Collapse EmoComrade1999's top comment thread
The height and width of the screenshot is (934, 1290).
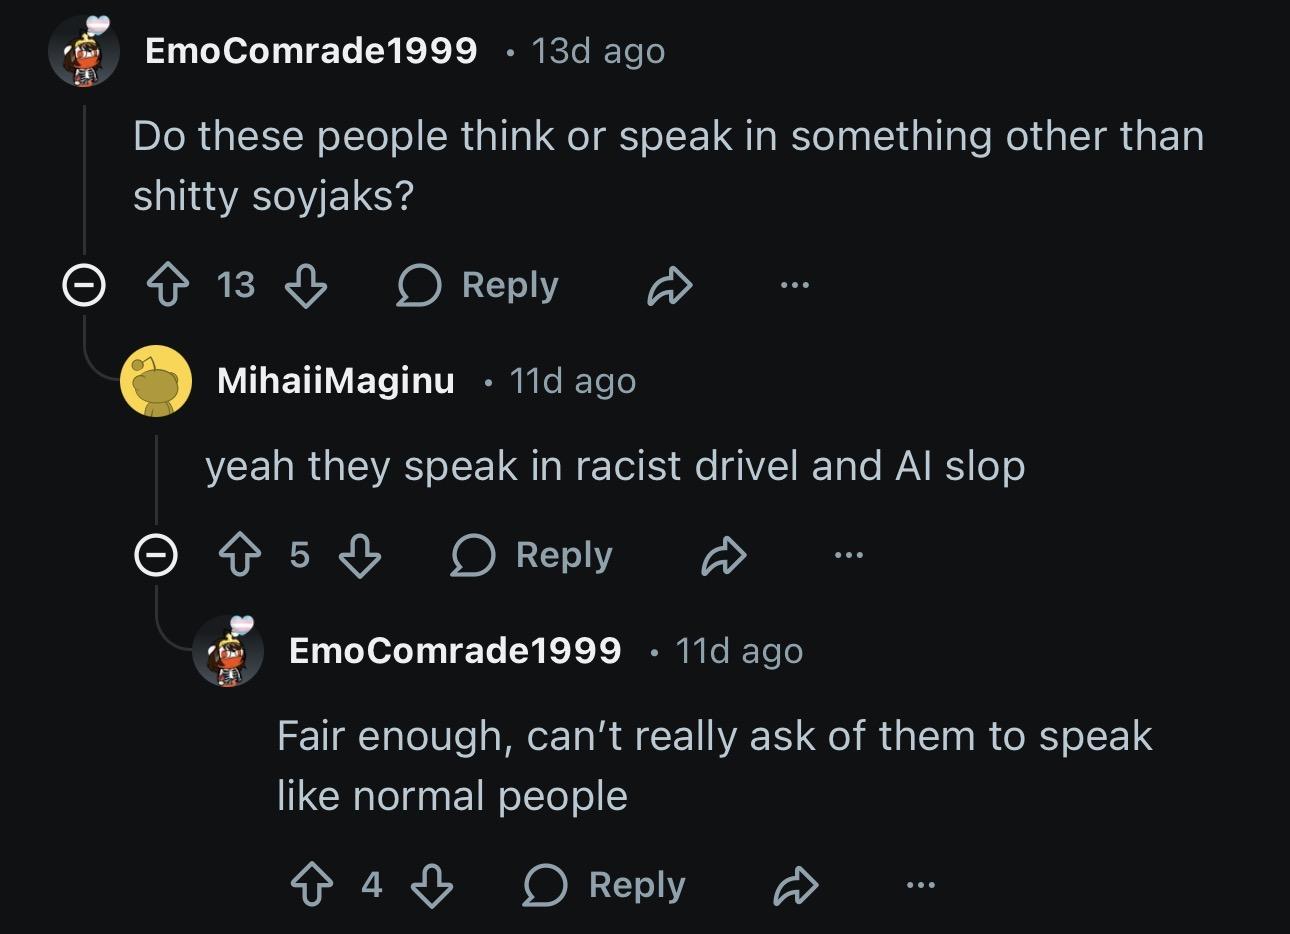coord(84,286)
